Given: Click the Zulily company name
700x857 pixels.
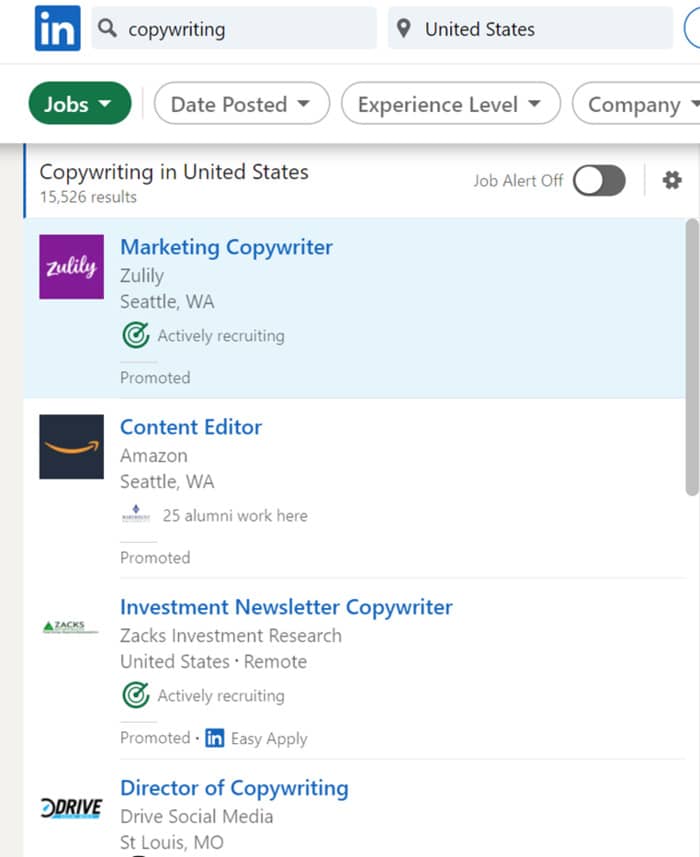Looking at the screenshot, I should pyautogui.click(x=142, y=275).
